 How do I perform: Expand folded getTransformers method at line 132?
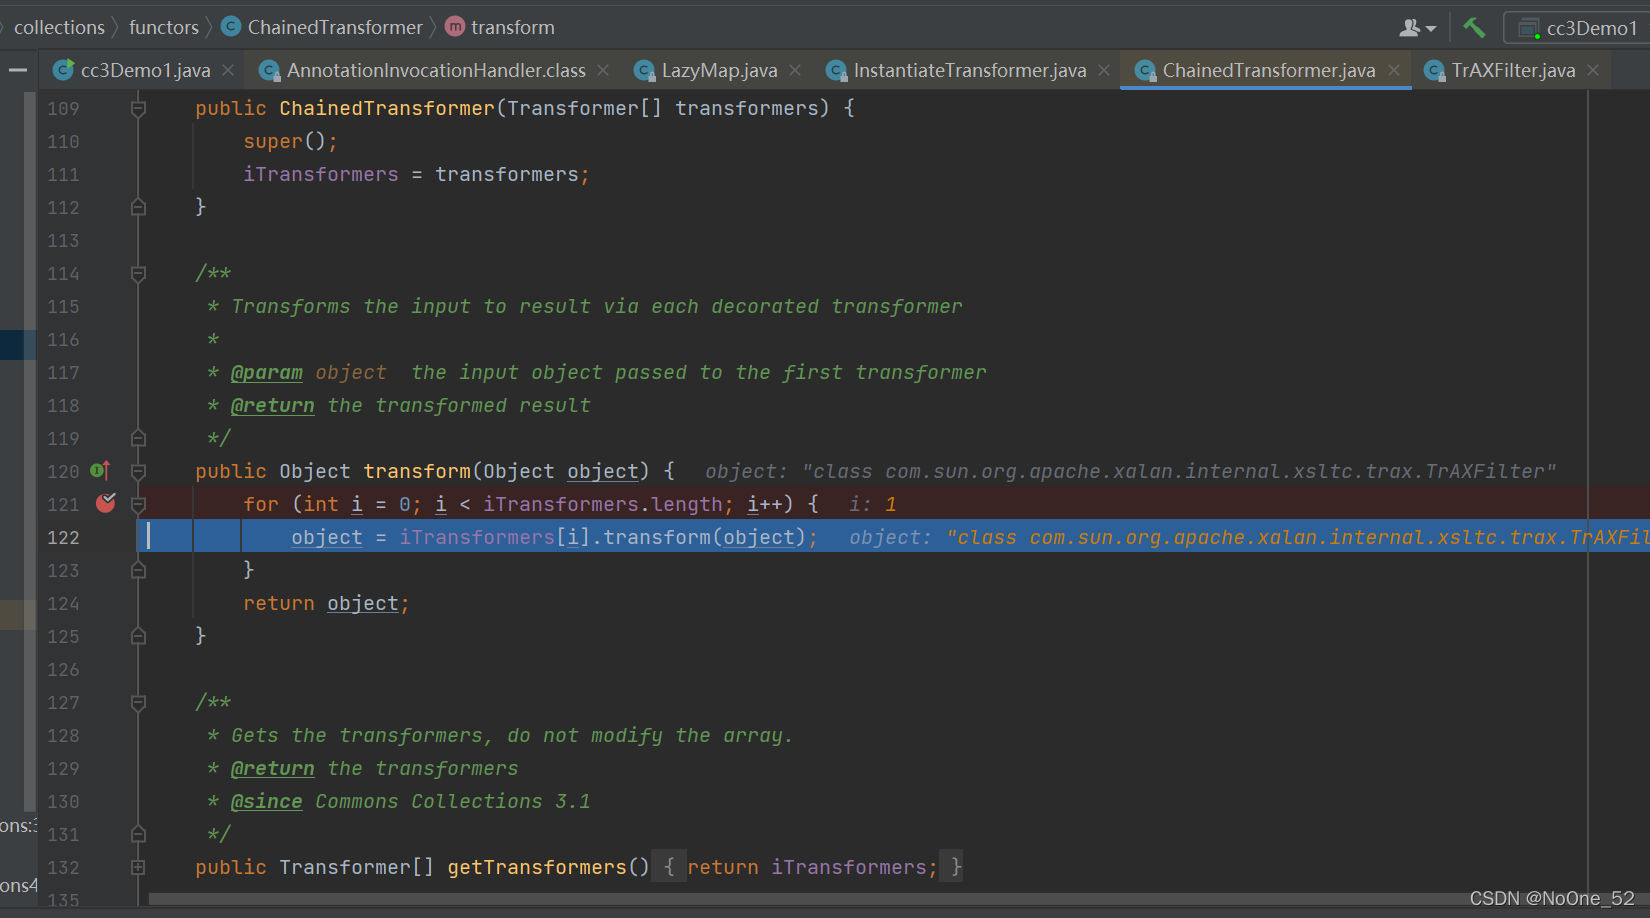pyautogui.click(x=139, y=867)
